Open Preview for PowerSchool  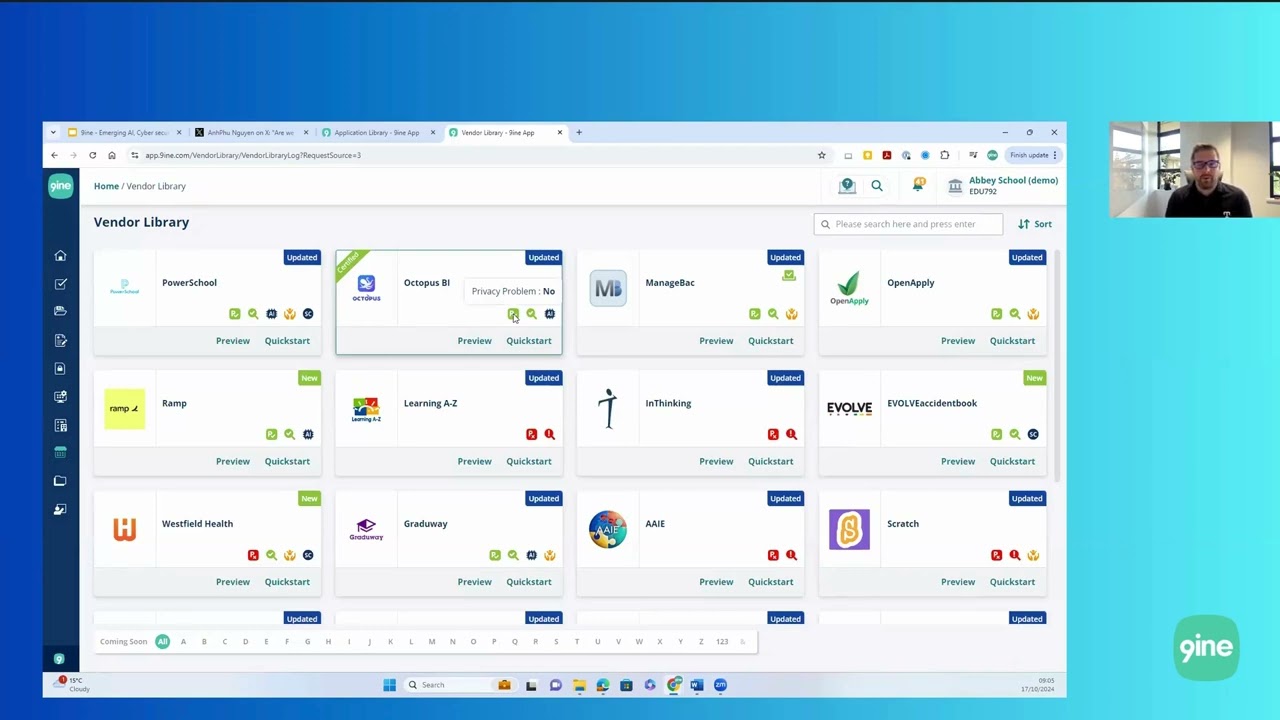233,341
